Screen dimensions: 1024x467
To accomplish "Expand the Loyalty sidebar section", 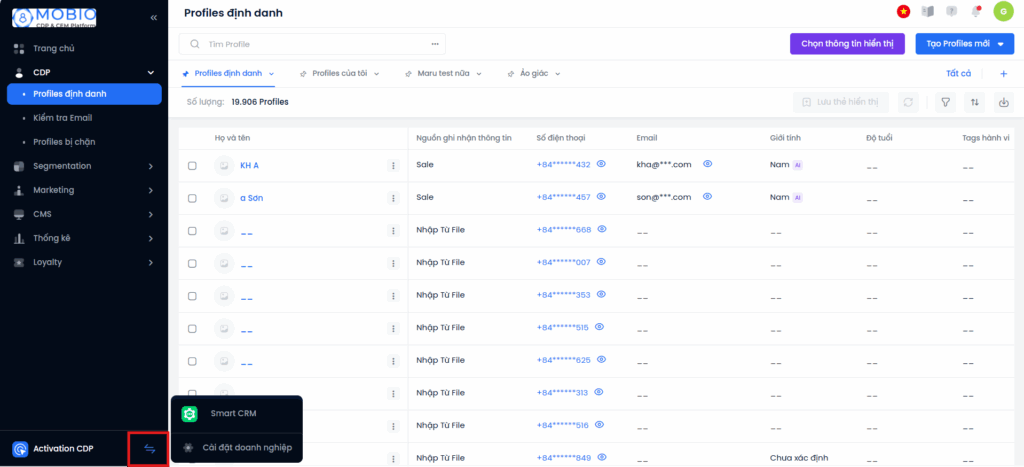I will click(150, 263).
